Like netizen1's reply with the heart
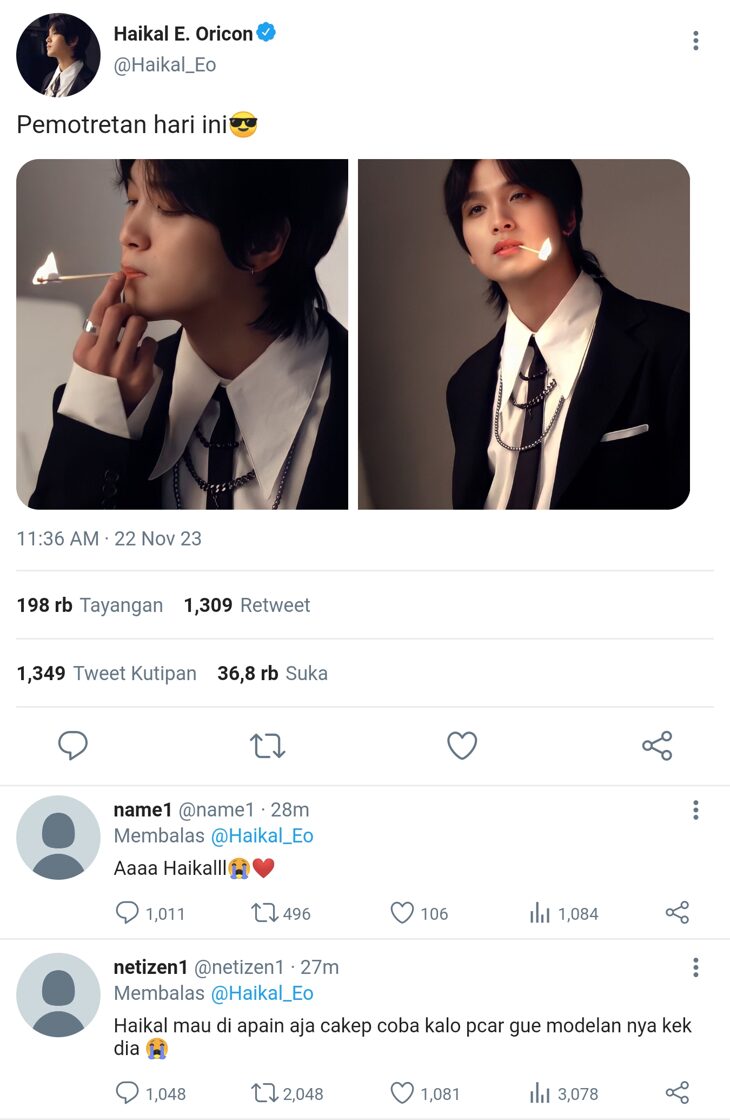Image resolution: width=730 pixels, height=1120 pixels. [x=402, y=1093]
